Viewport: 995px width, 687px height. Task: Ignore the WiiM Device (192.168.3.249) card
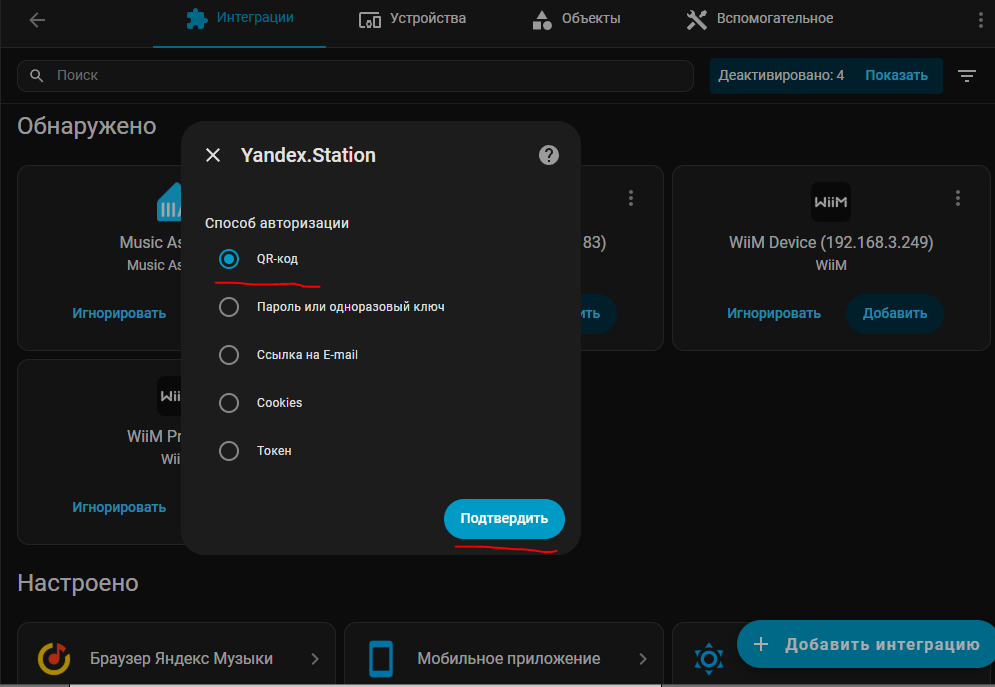774,313
